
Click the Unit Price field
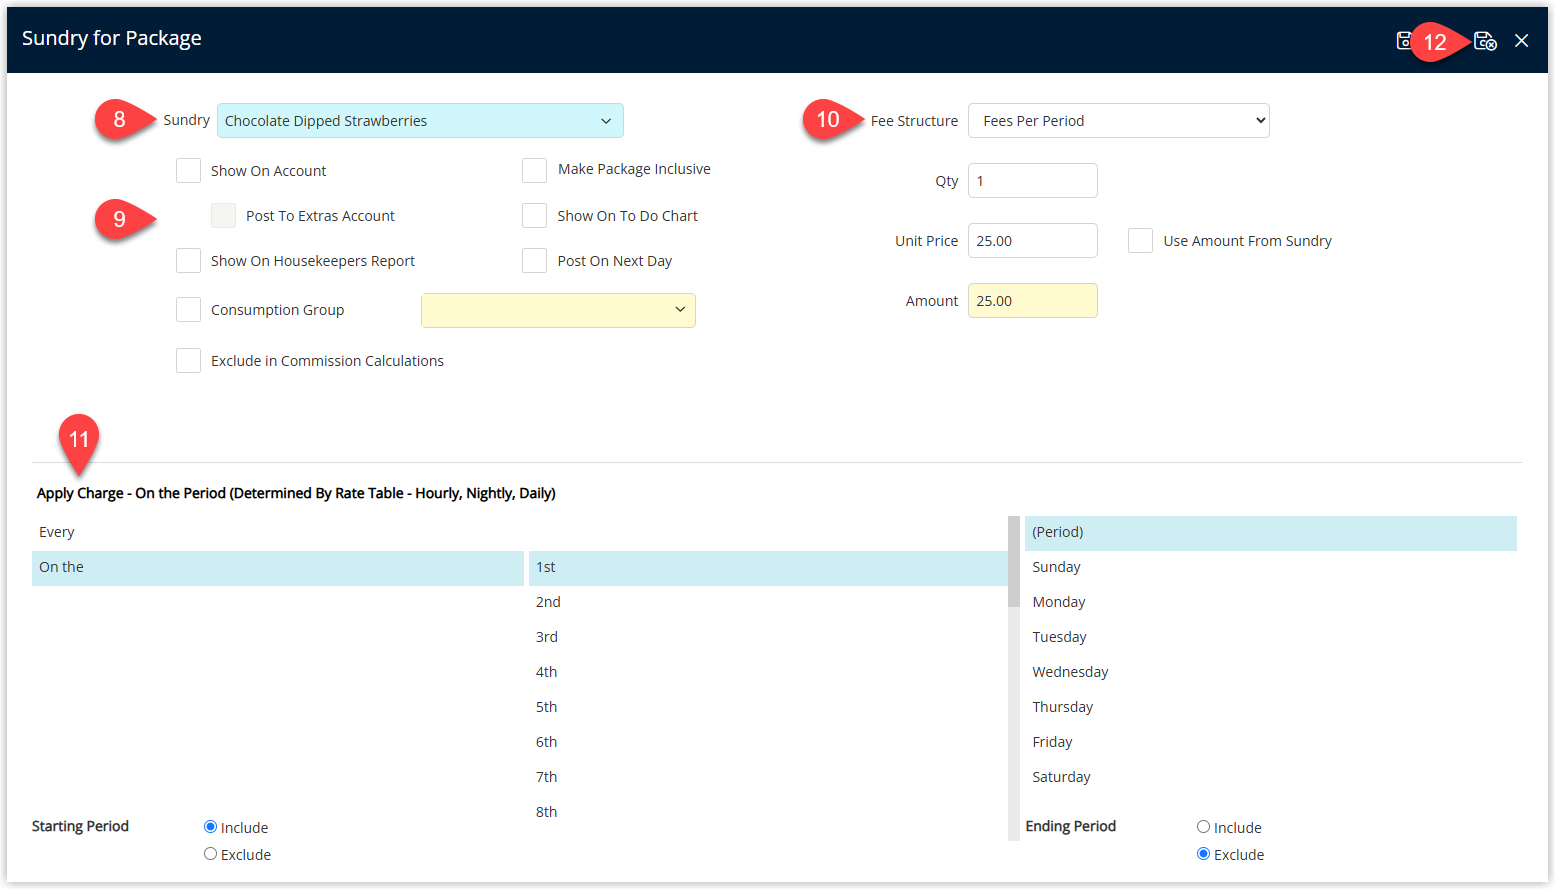(1033, 241)
